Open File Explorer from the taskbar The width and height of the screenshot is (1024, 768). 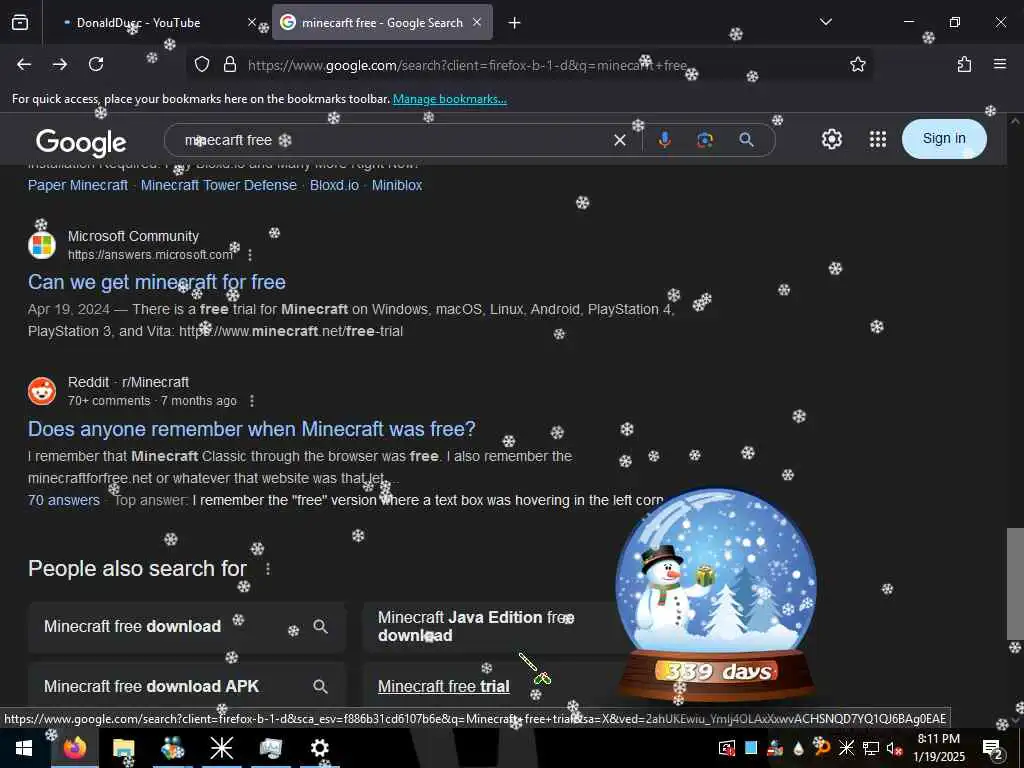click(x=123, y=748)
